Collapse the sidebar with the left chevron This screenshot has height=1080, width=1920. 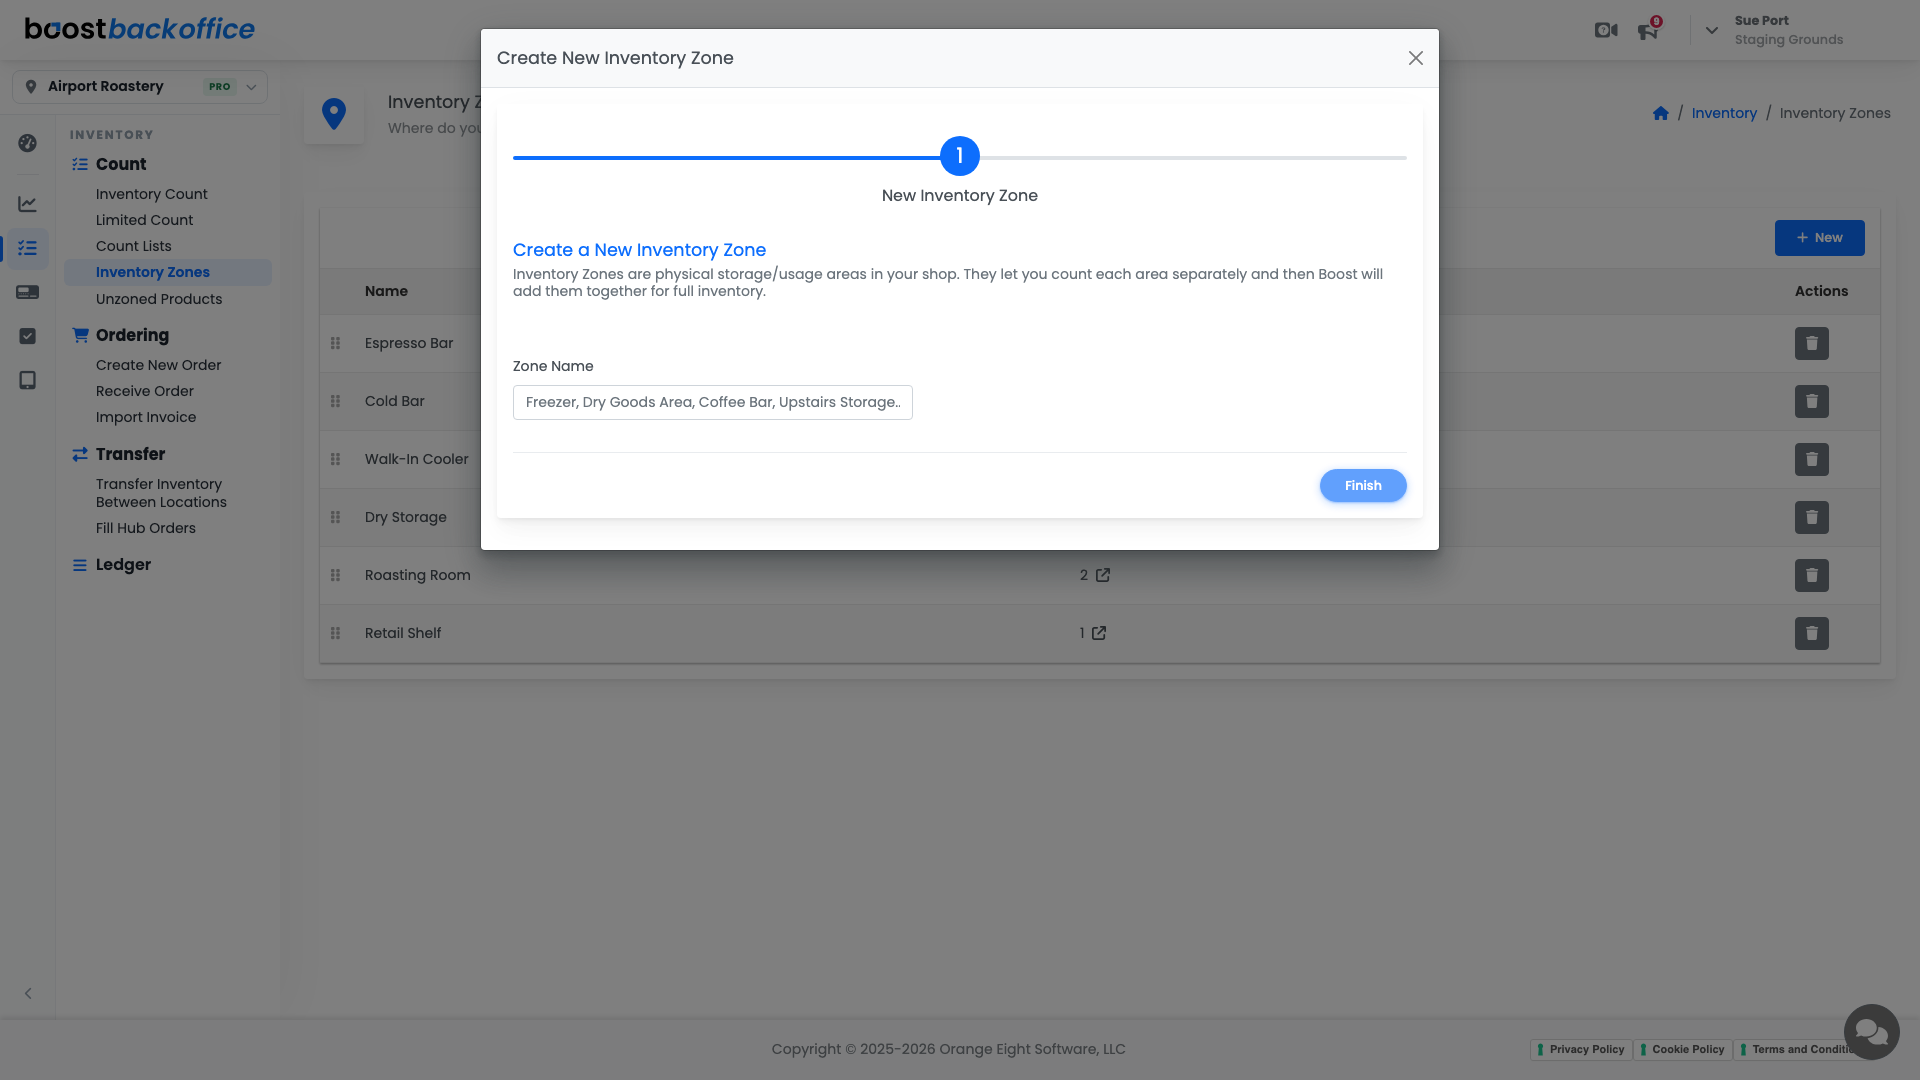coord(28,993)
